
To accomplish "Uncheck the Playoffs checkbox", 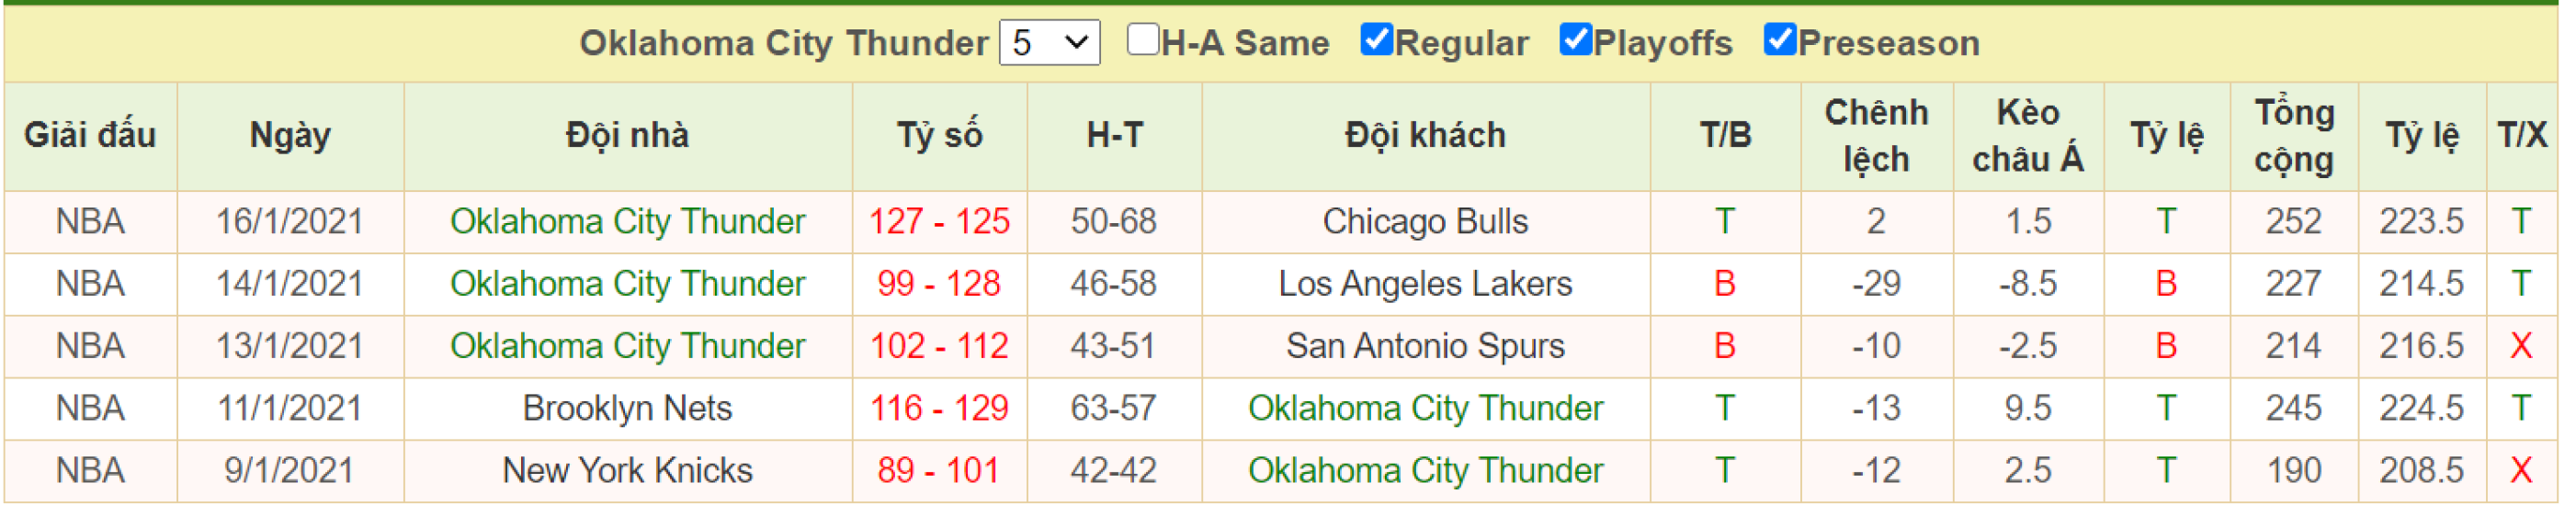I will pos(1575,40).
